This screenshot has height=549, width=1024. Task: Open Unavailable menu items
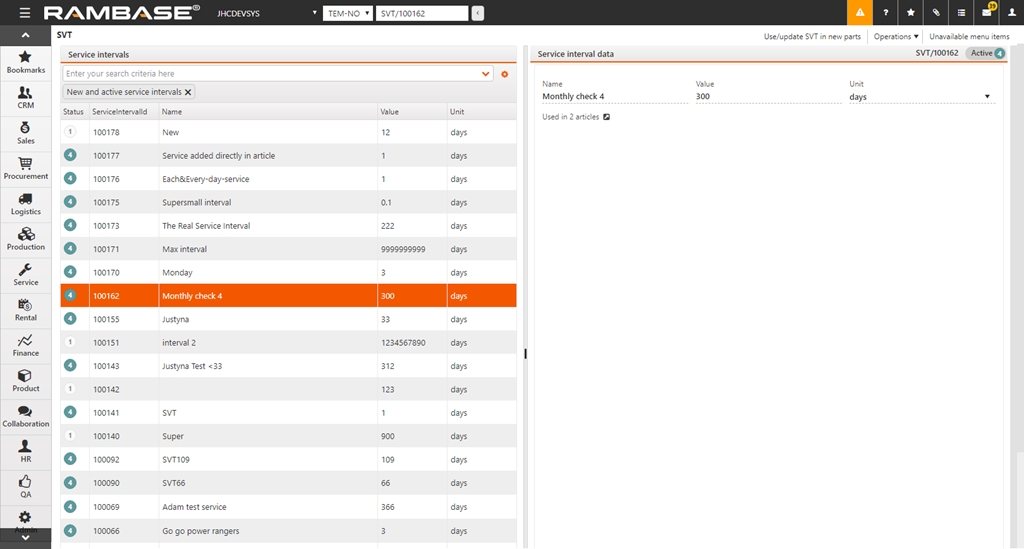pos(969,36)
